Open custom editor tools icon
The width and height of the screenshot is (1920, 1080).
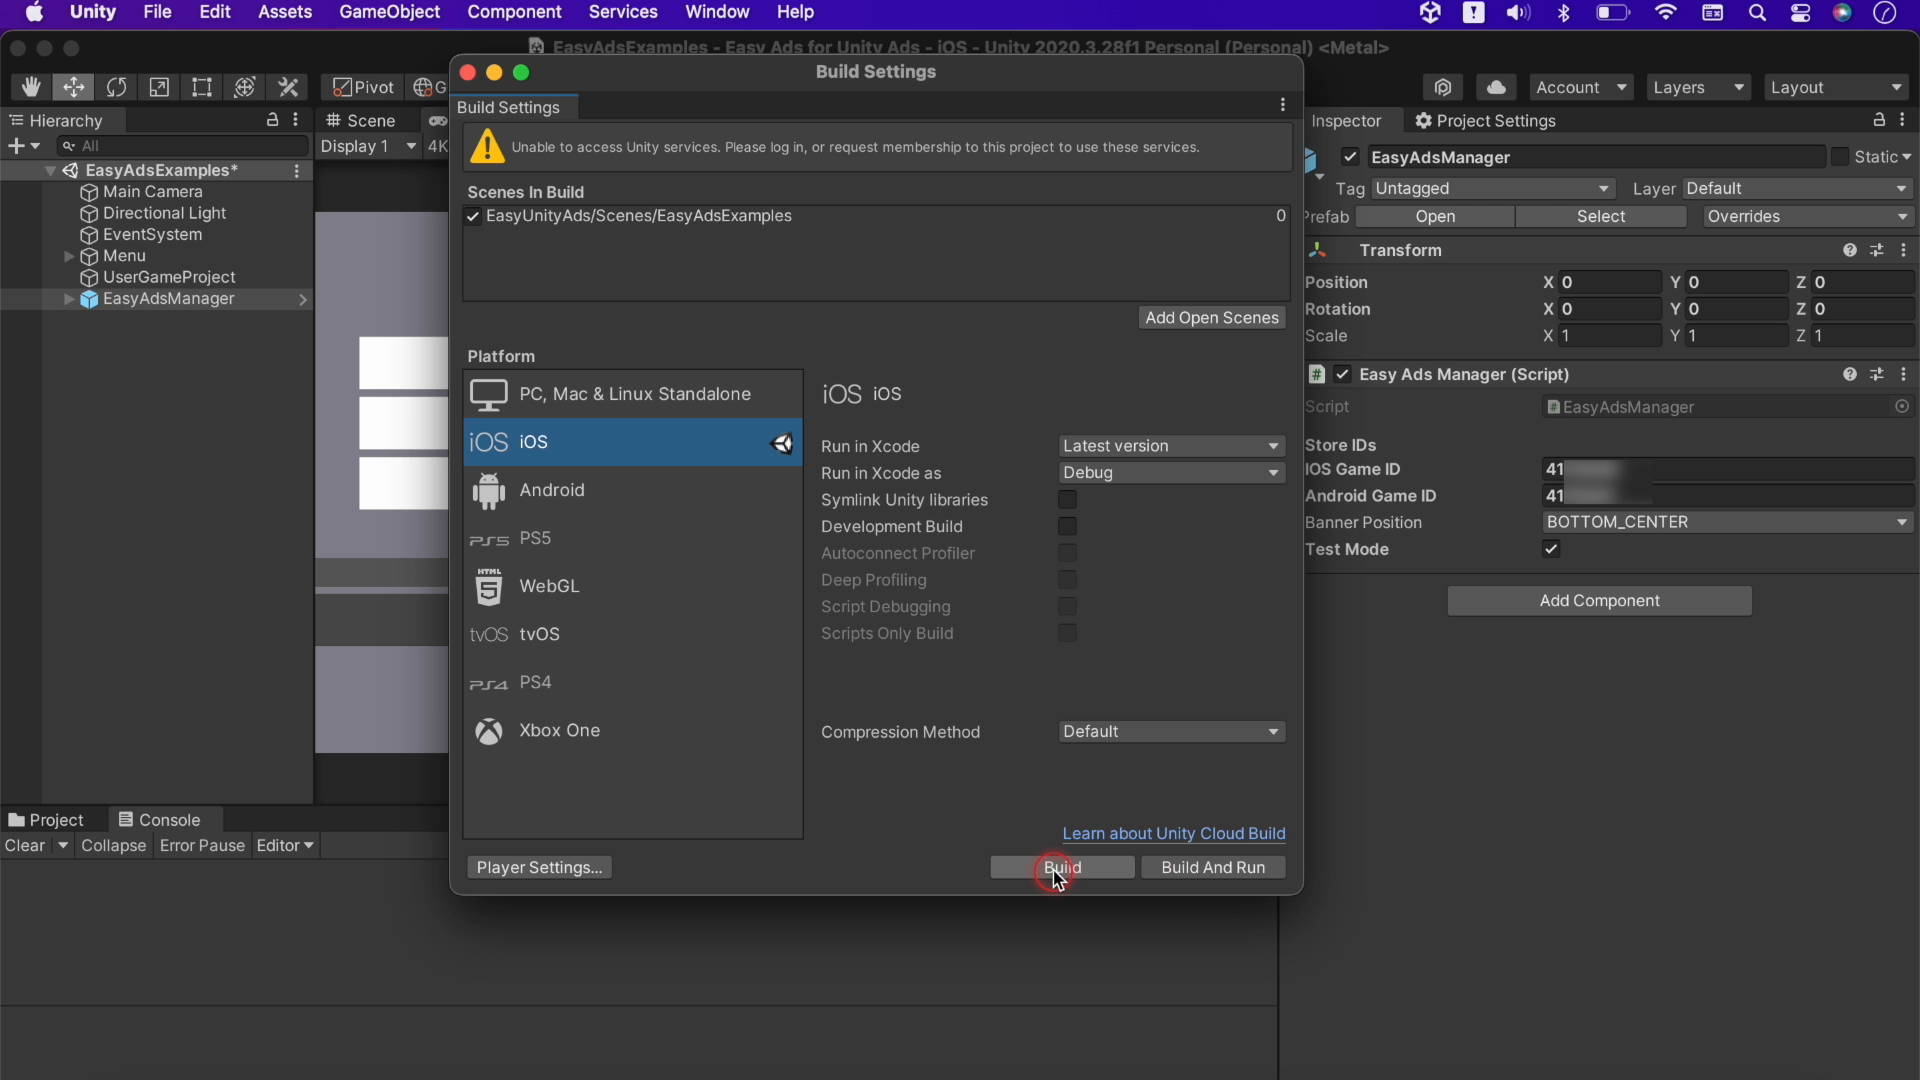point(288,87)
